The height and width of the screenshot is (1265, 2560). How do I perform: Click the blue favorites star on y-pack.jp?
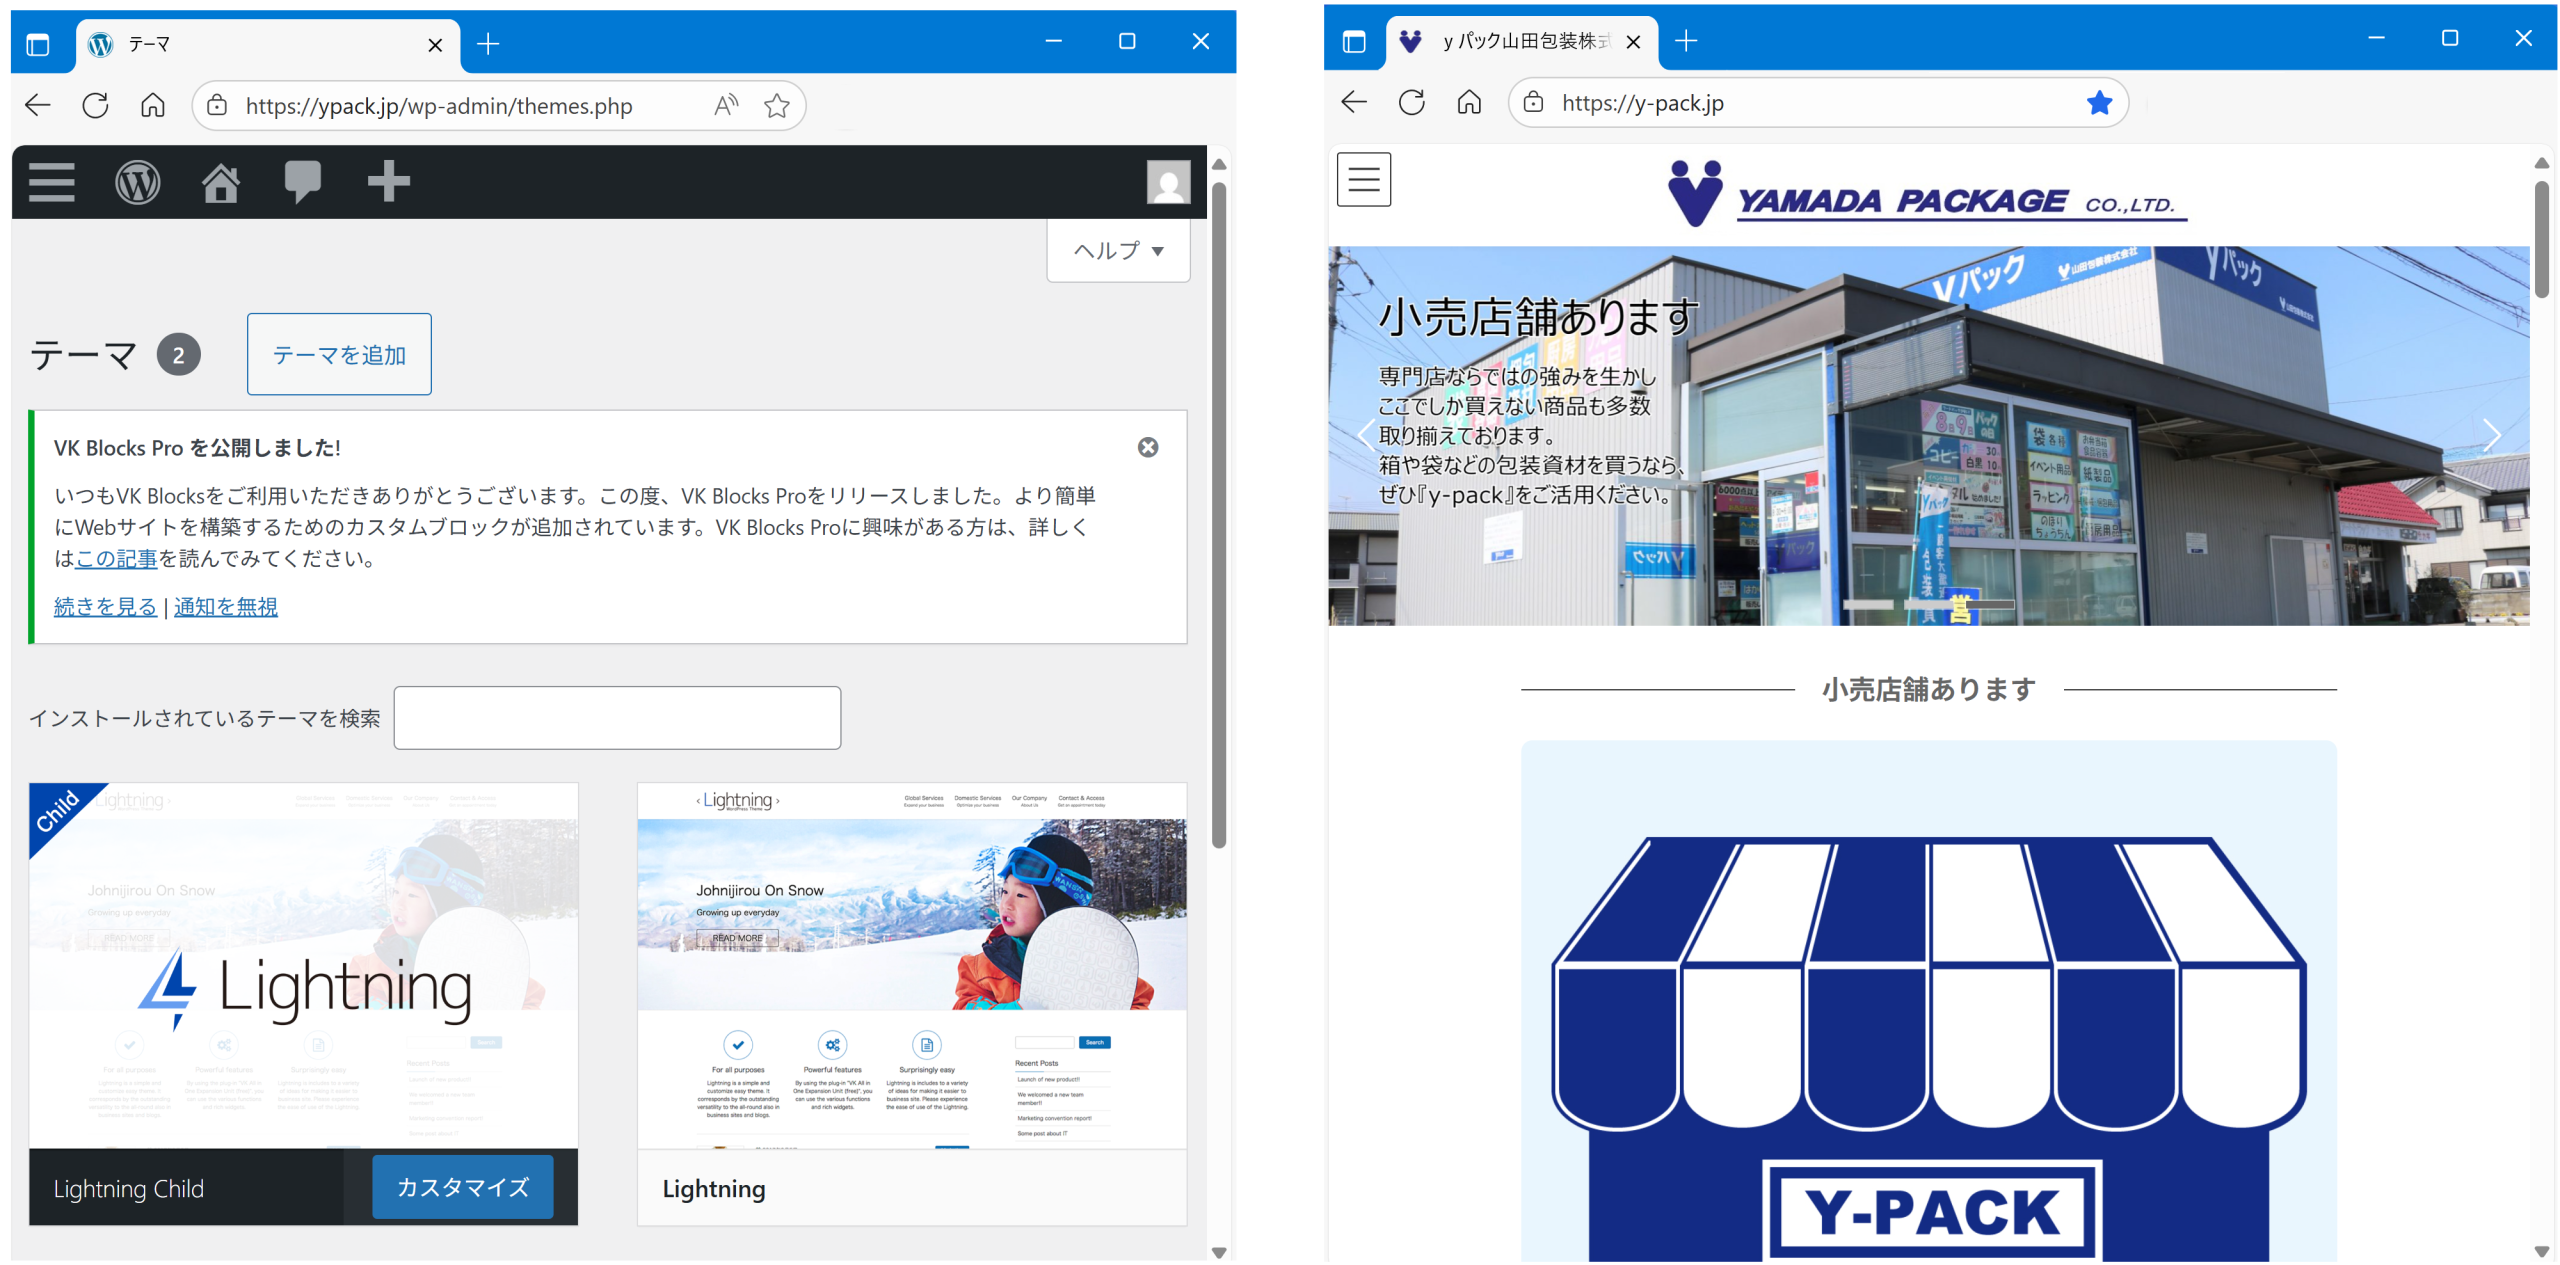pyautogui.click(x=2098, y=103)
